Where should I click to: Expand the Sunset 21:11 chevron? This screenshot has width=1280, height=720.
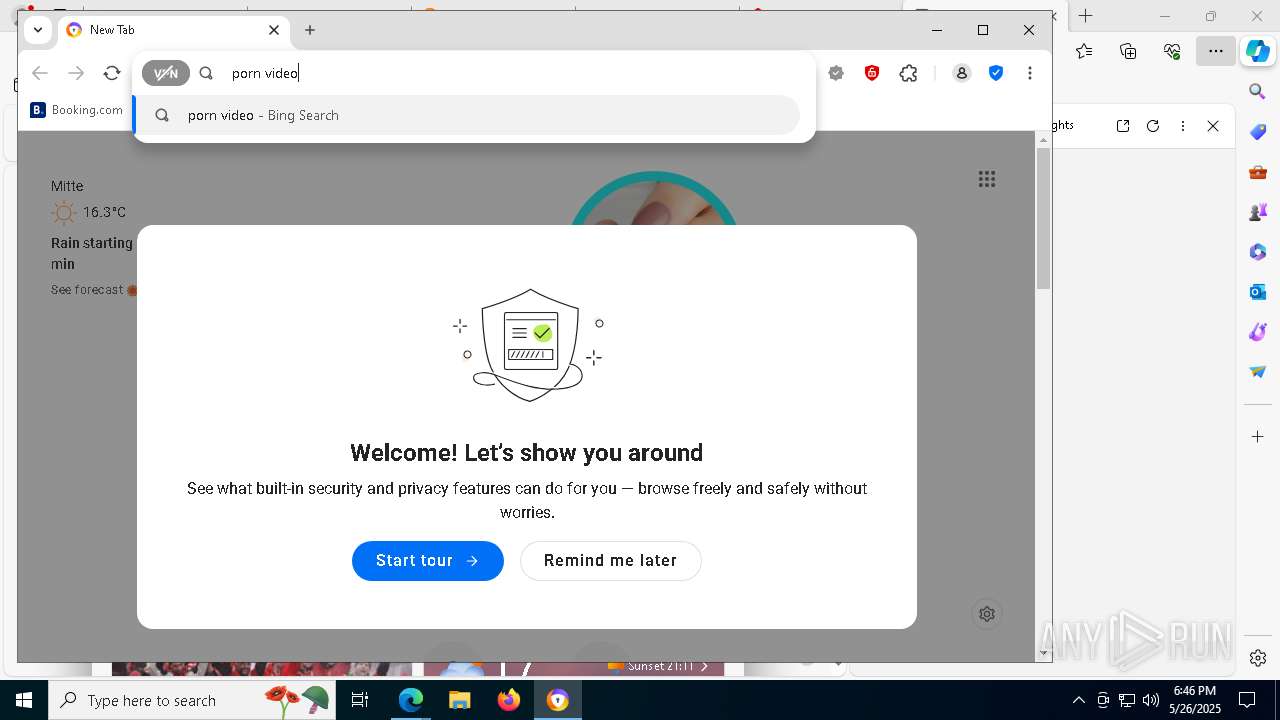coord(704,666)
